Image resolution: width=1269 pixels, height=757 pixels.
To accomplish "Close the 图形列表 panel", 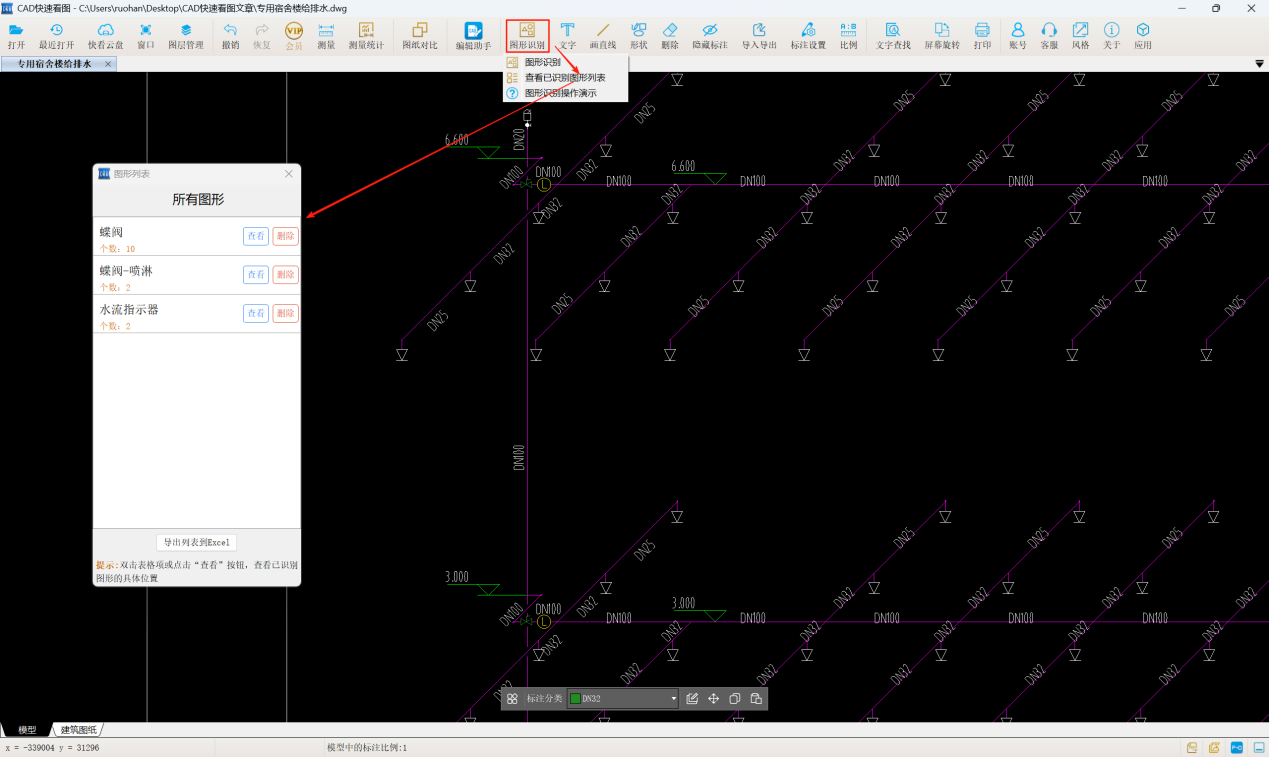I will point(289,174).
